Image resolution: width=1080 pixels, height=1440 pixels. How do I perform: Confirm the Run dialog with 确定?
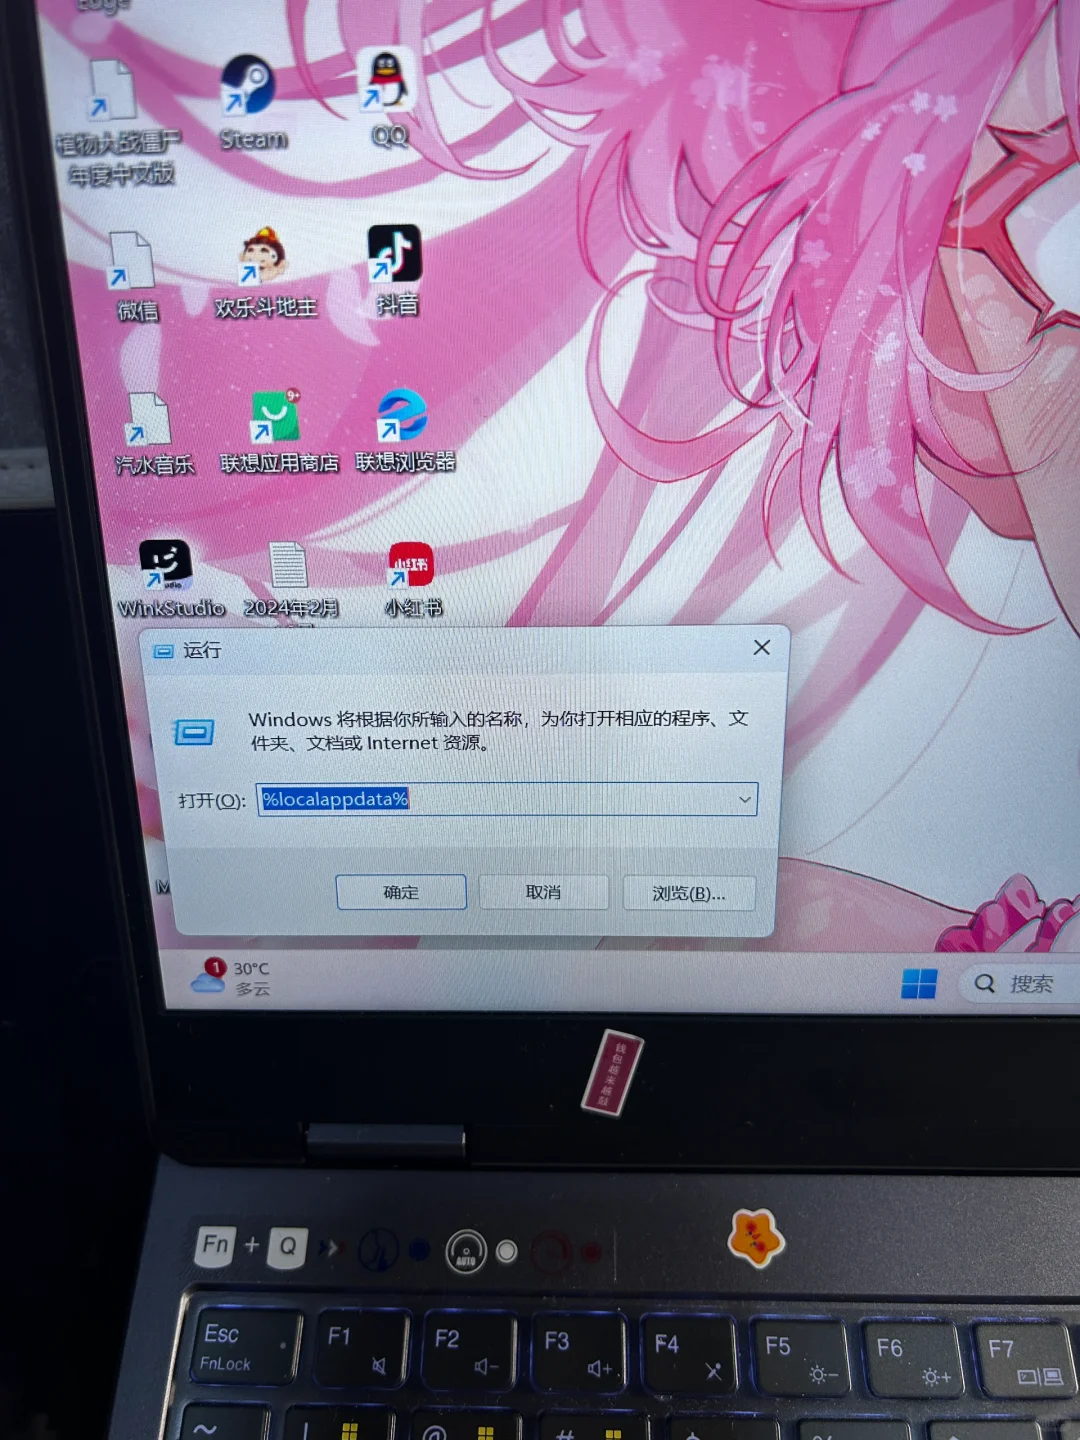pos(401,892)
